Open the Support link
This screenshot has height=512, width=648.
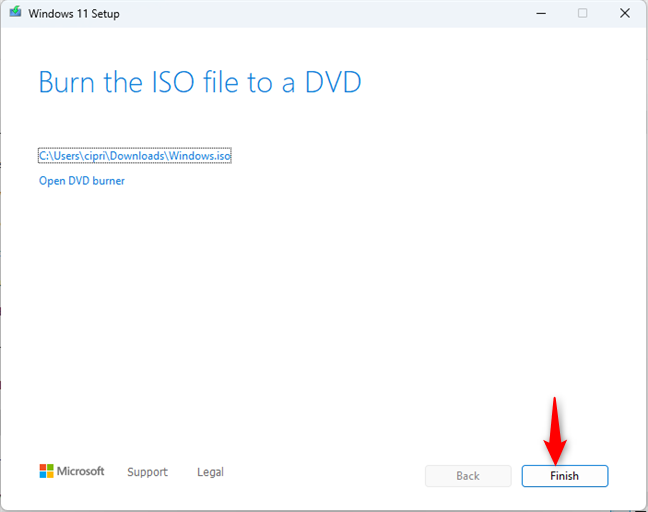pyautogui.click(x=148, y=472)
